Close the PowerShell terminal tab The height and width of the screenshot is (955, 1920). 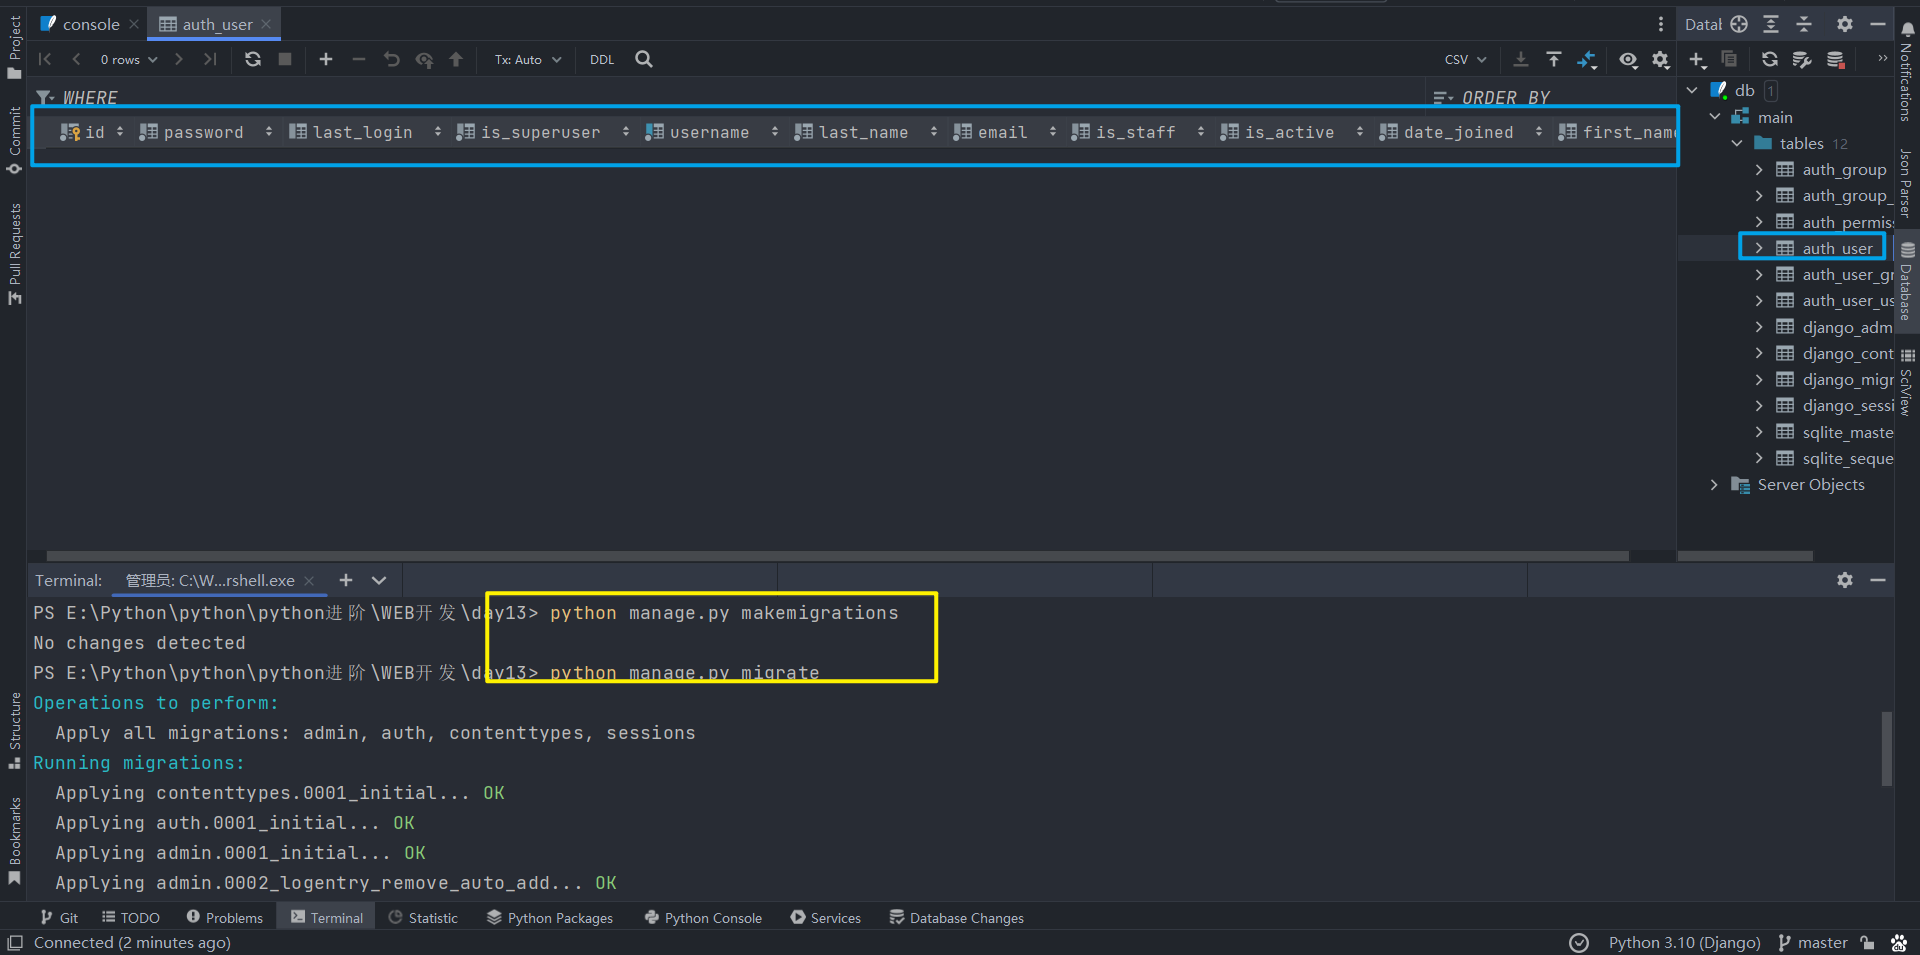(x=309, y=580)
